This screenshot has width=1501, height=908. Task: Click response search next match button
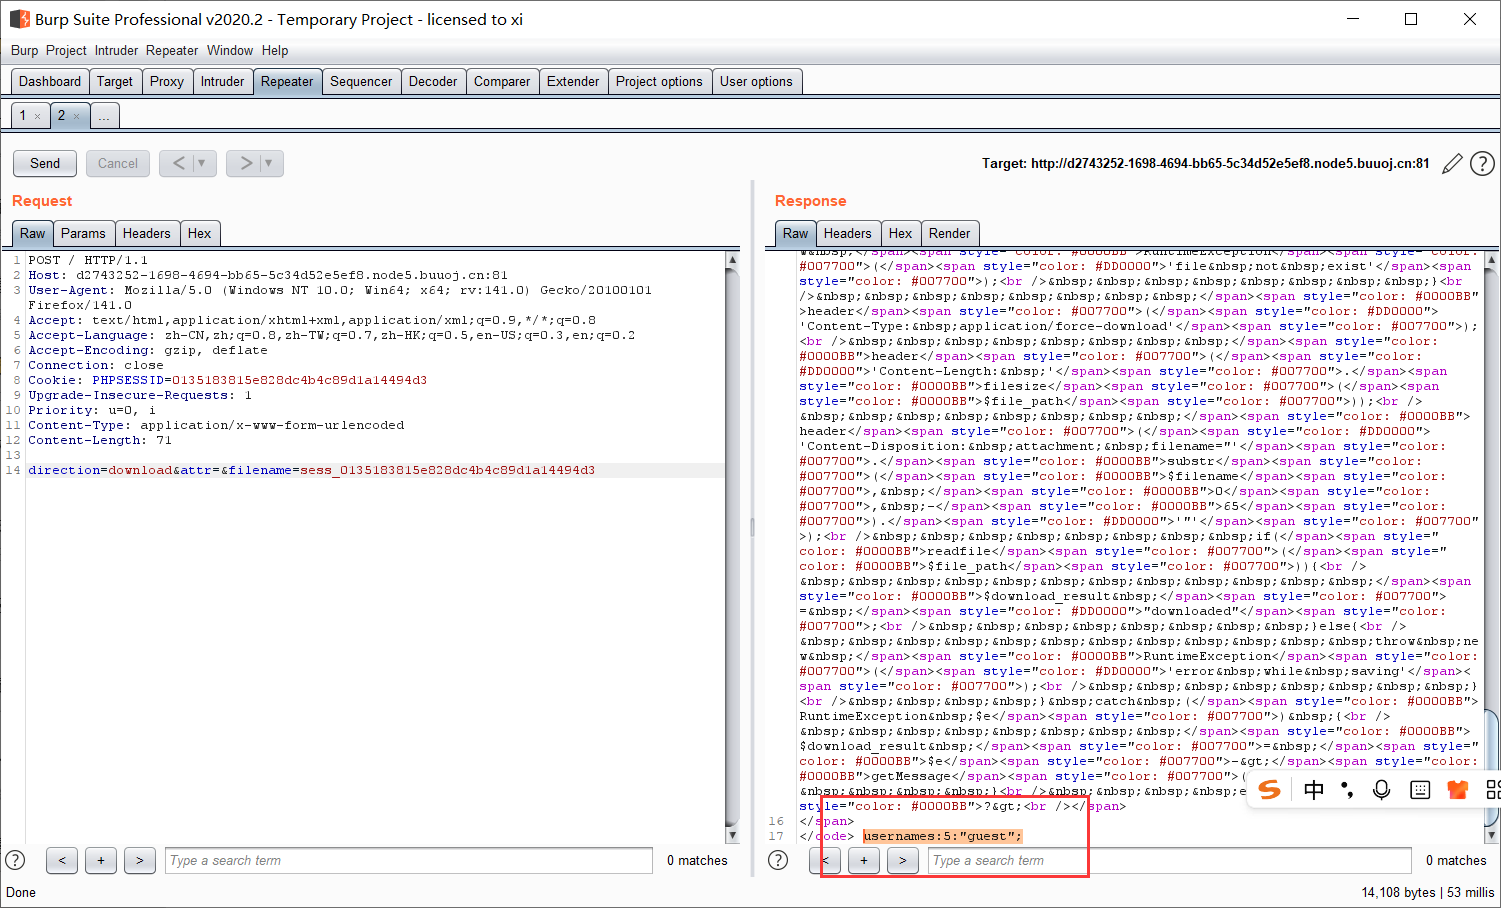coord(903,860)
